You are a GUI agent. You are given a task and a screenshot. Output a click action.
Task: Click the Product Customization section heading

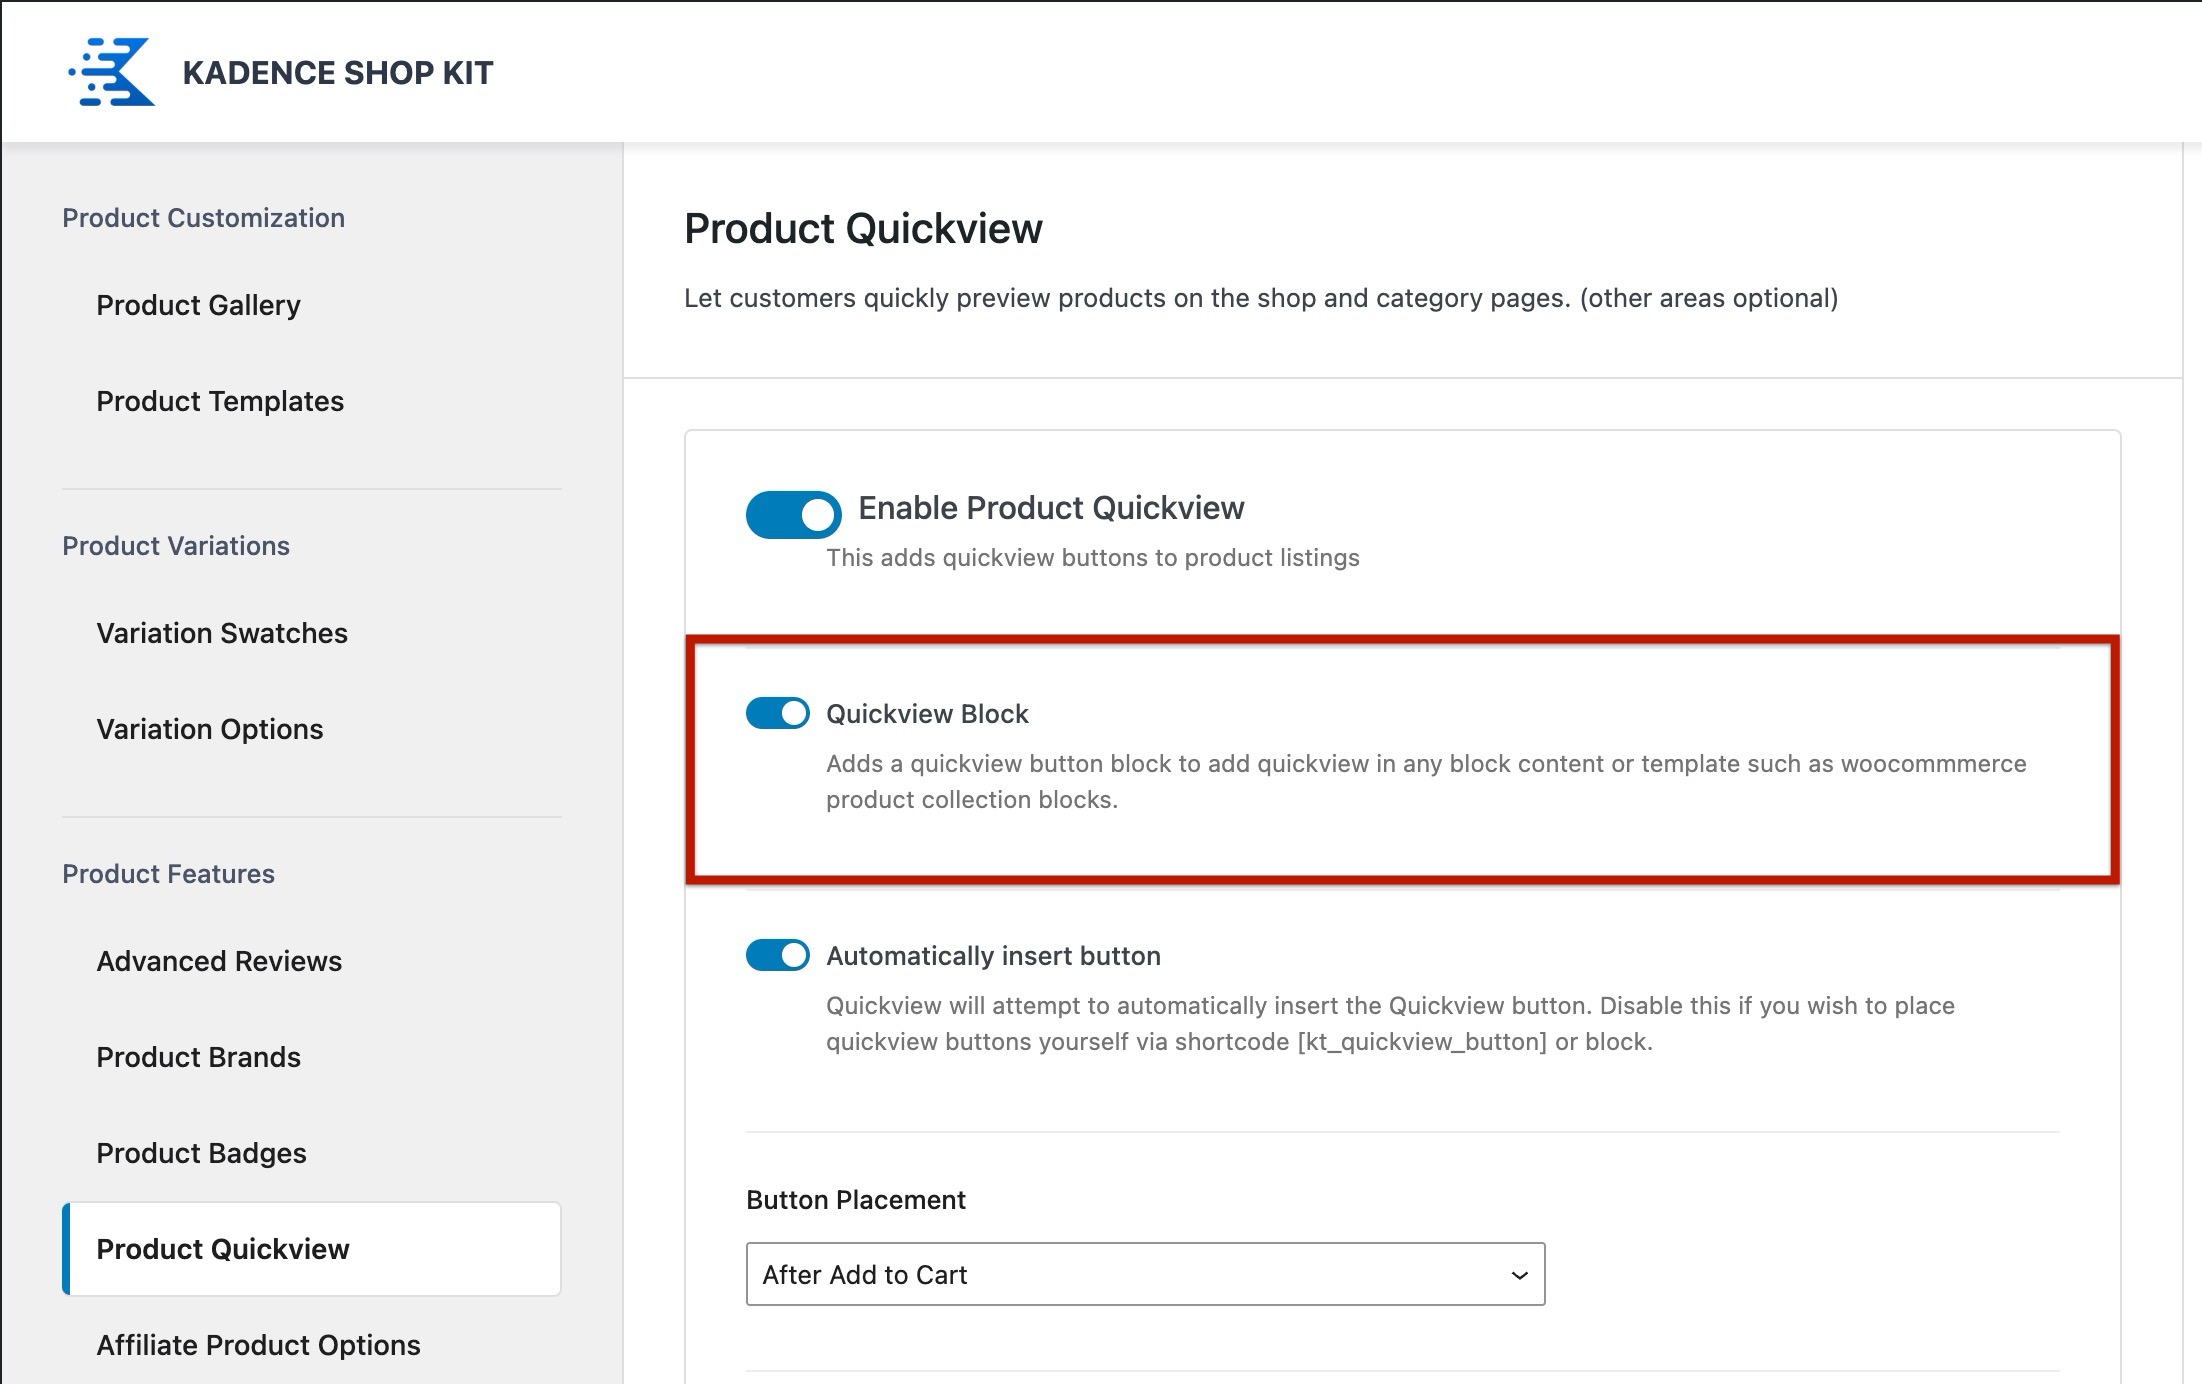tap(204, 217)
